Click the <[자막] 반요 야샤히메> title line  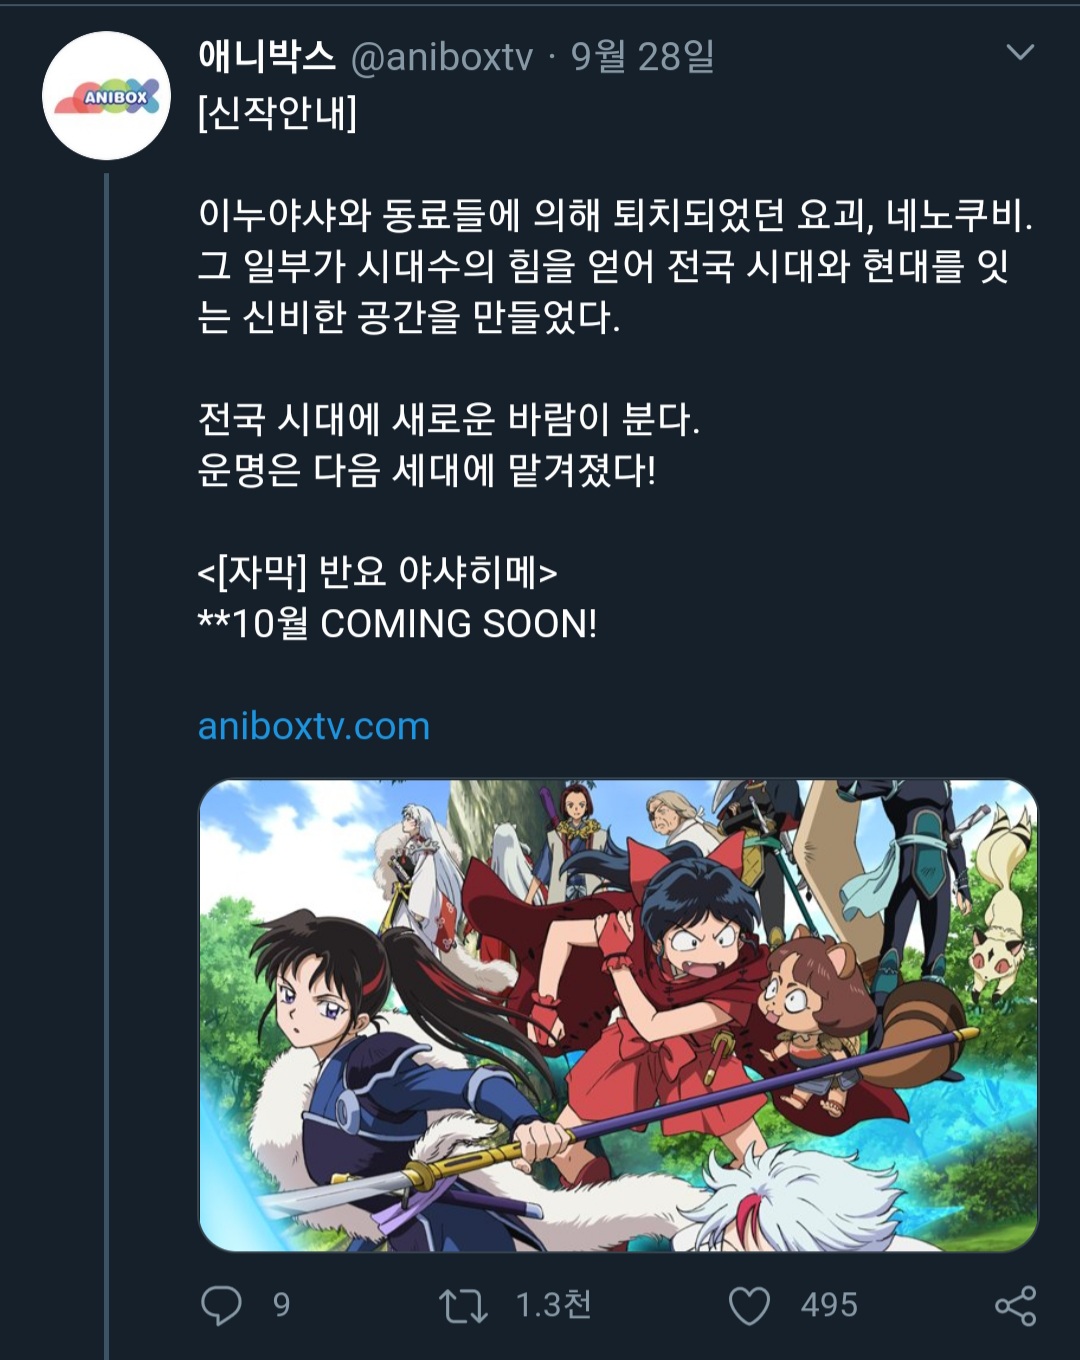[377, 572]
